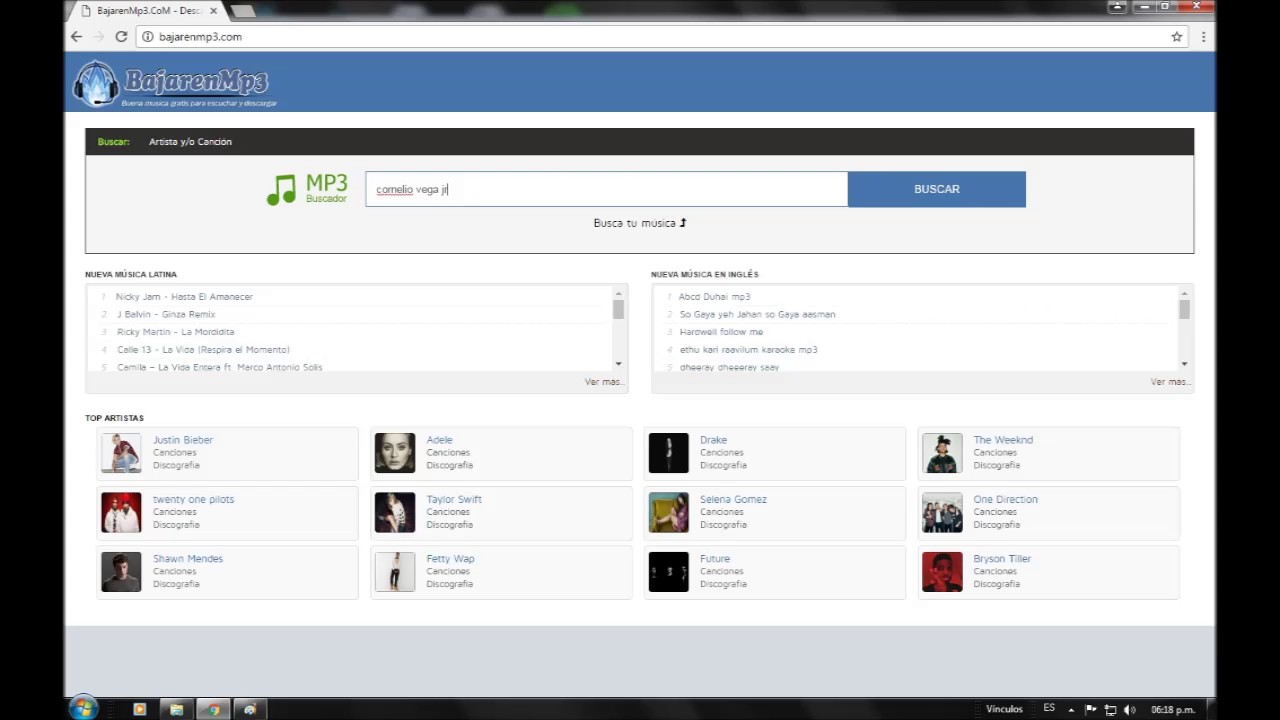Open Vínculos toolbar in taskbar

1004,709
